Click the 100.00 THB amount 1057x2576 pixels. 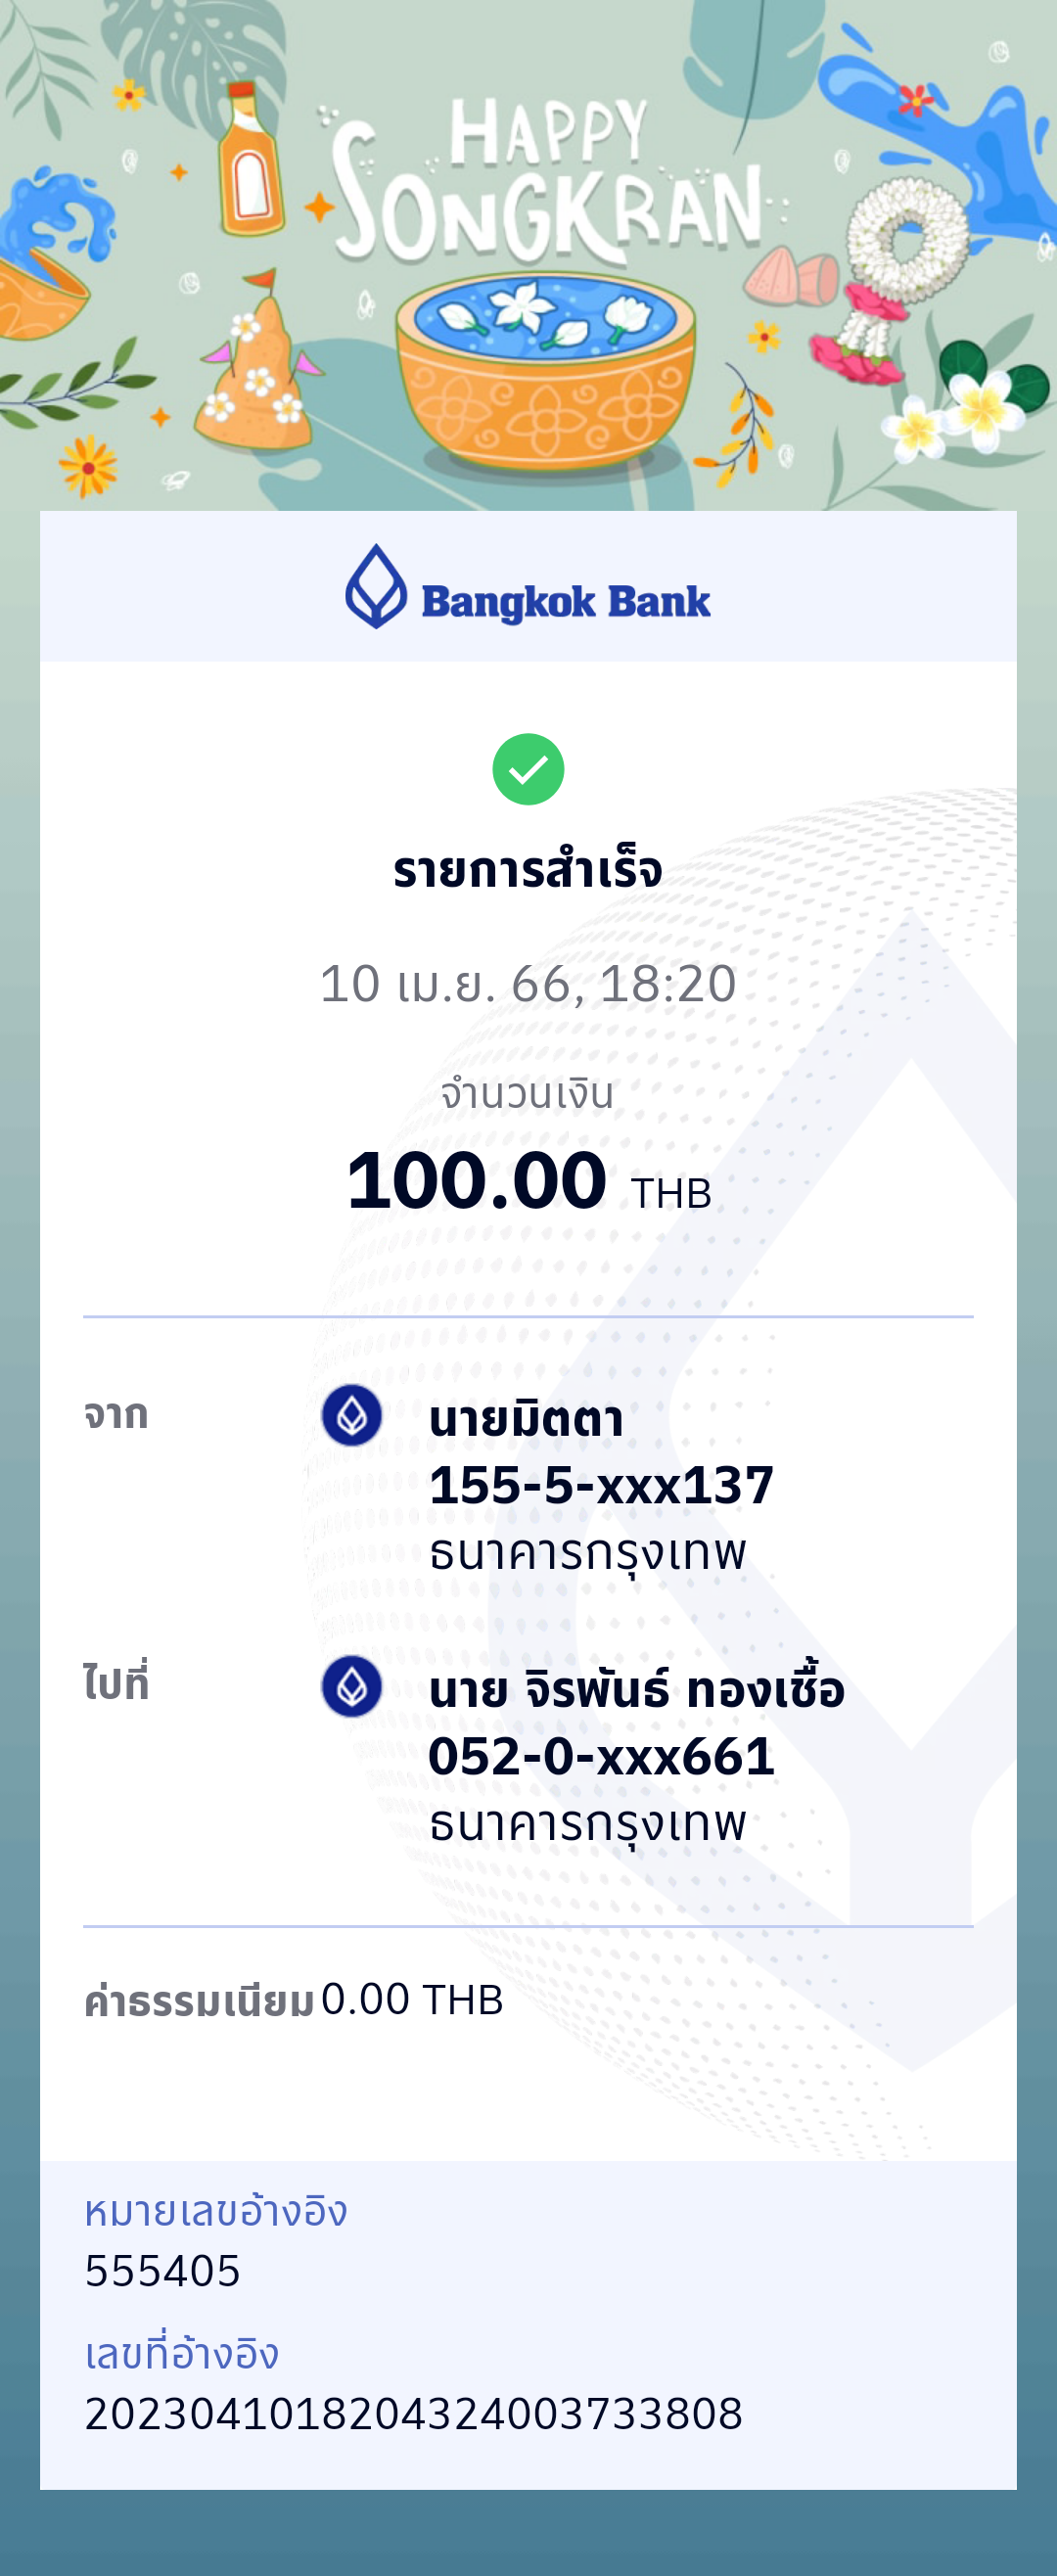528,1182
